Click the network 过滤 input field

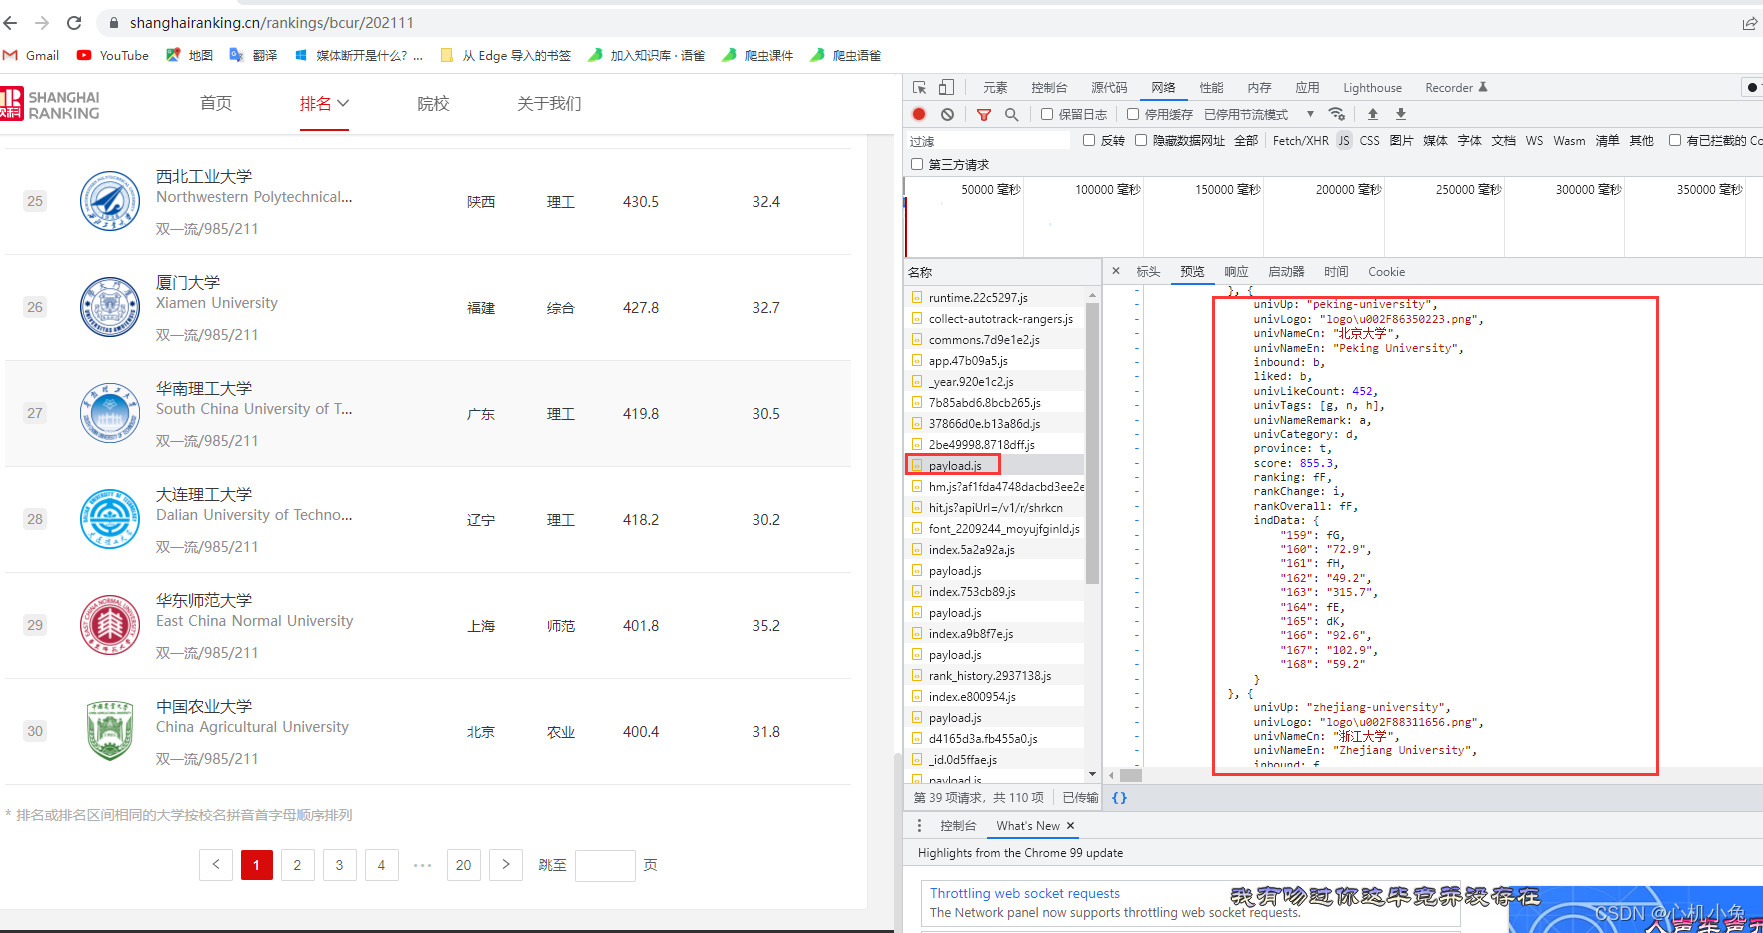pos(988,141)
